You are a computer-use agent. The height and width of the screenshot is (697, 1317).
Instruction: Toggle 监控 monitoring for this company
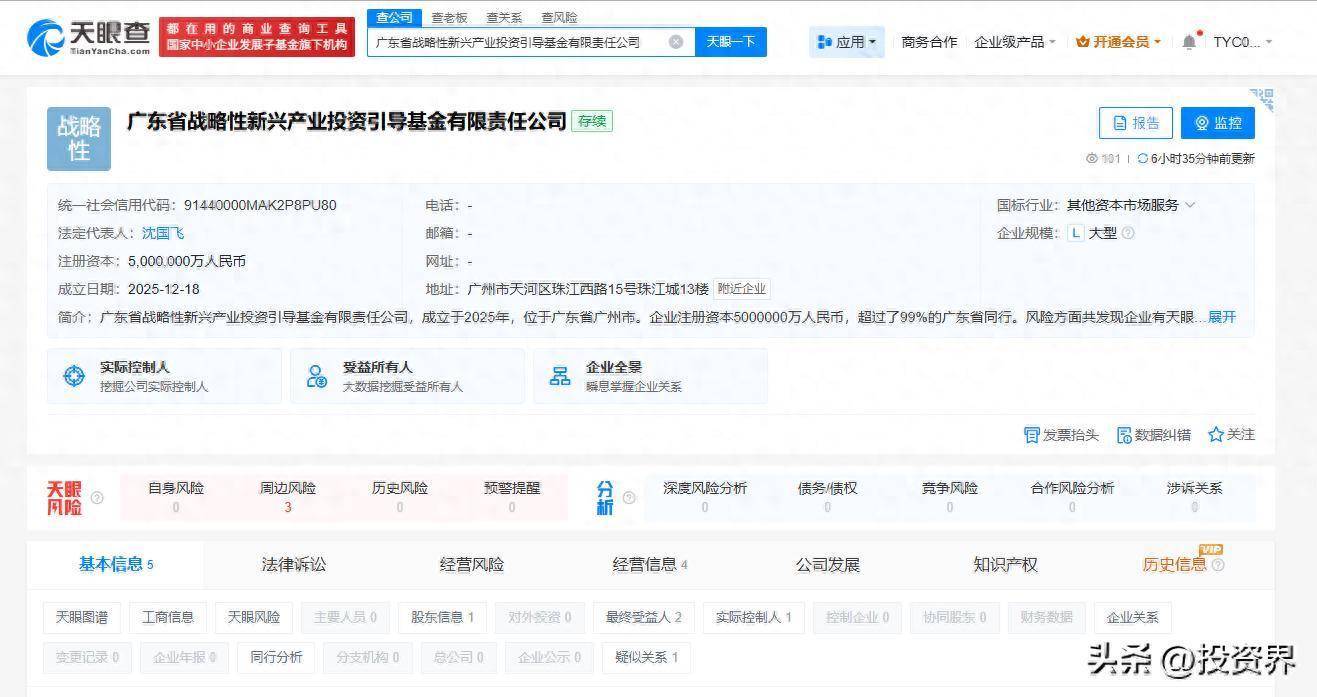(1217, 123)
